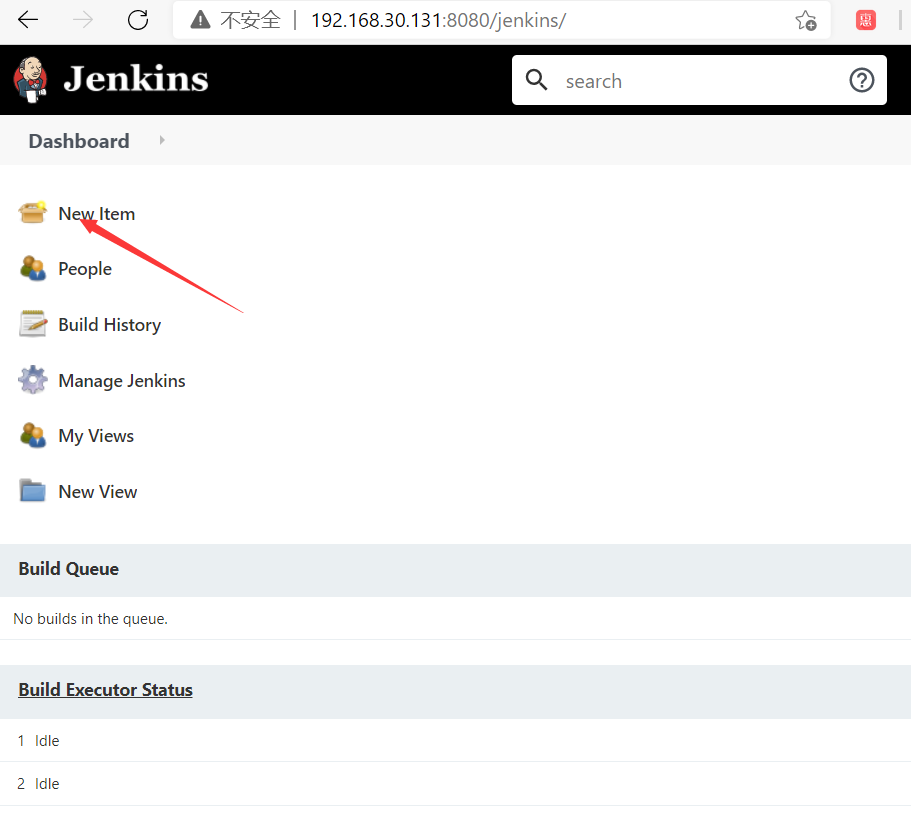Click the not-secure warning triangle icon
911x824 pixels.
200,20
